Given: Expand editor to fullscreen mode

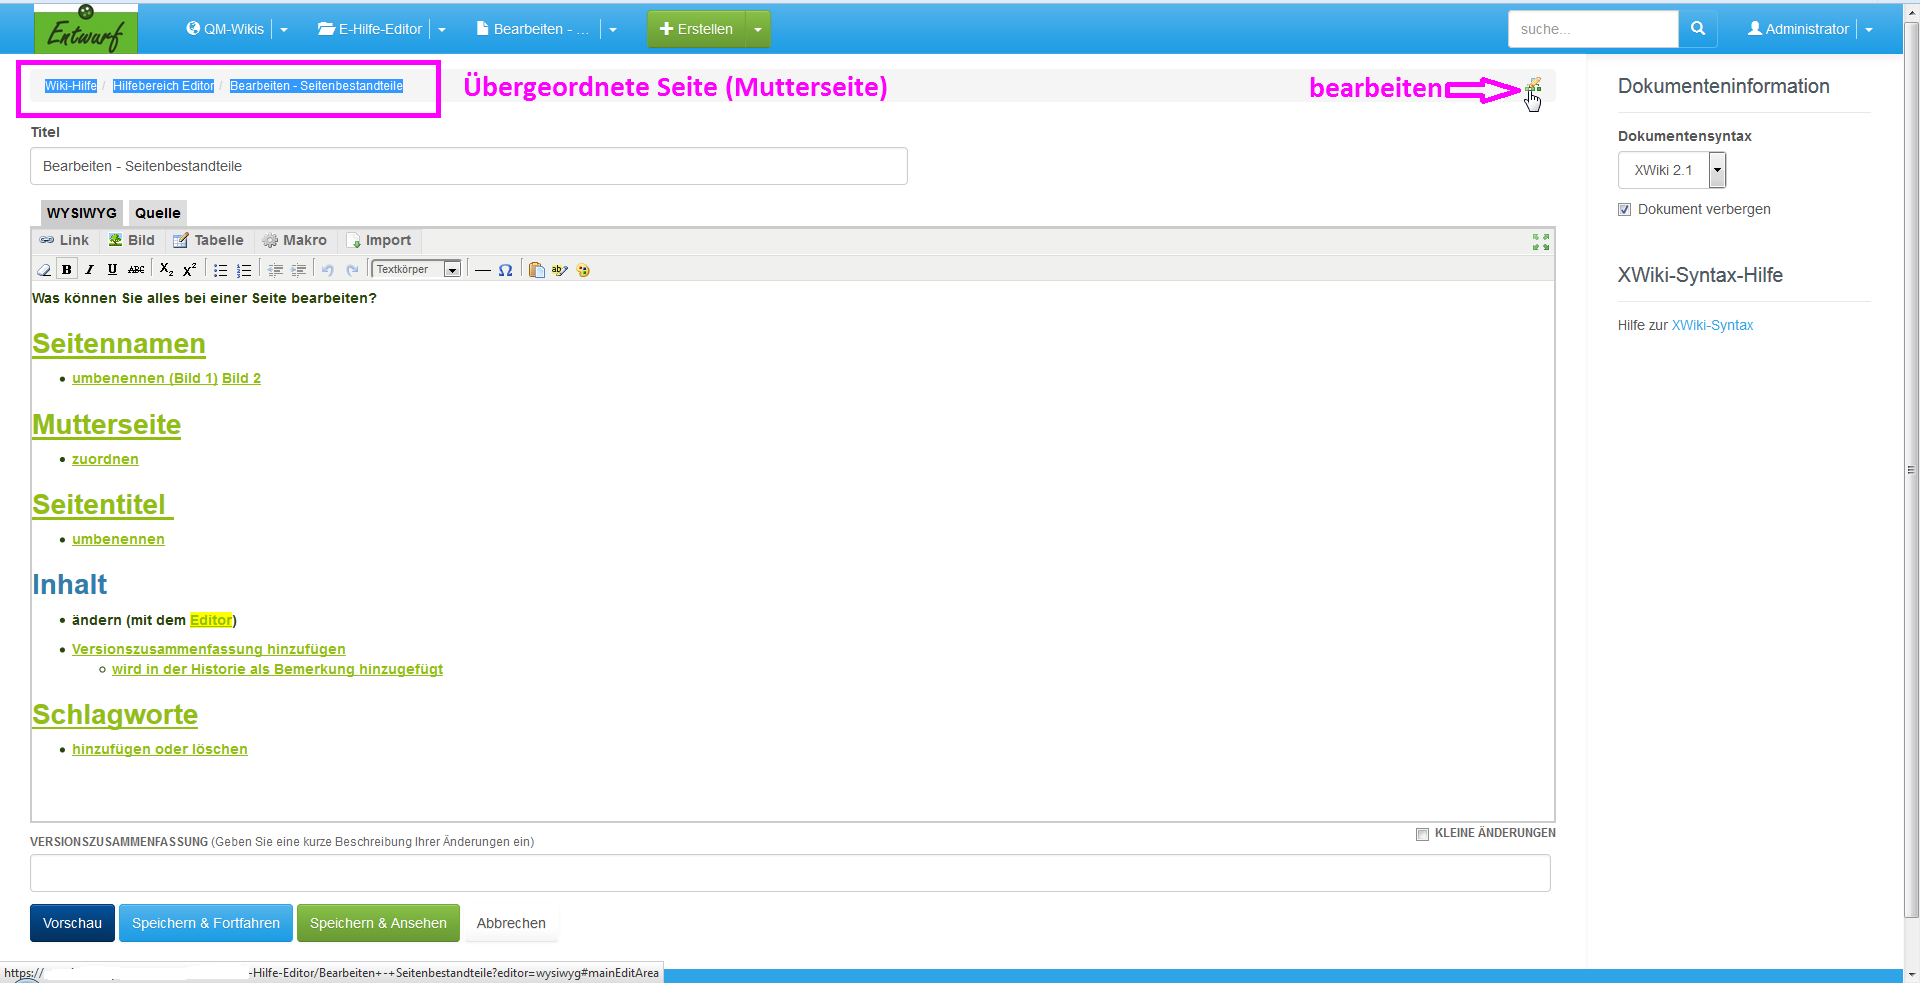Looking at the screenshot, I should click(1540, 242).
